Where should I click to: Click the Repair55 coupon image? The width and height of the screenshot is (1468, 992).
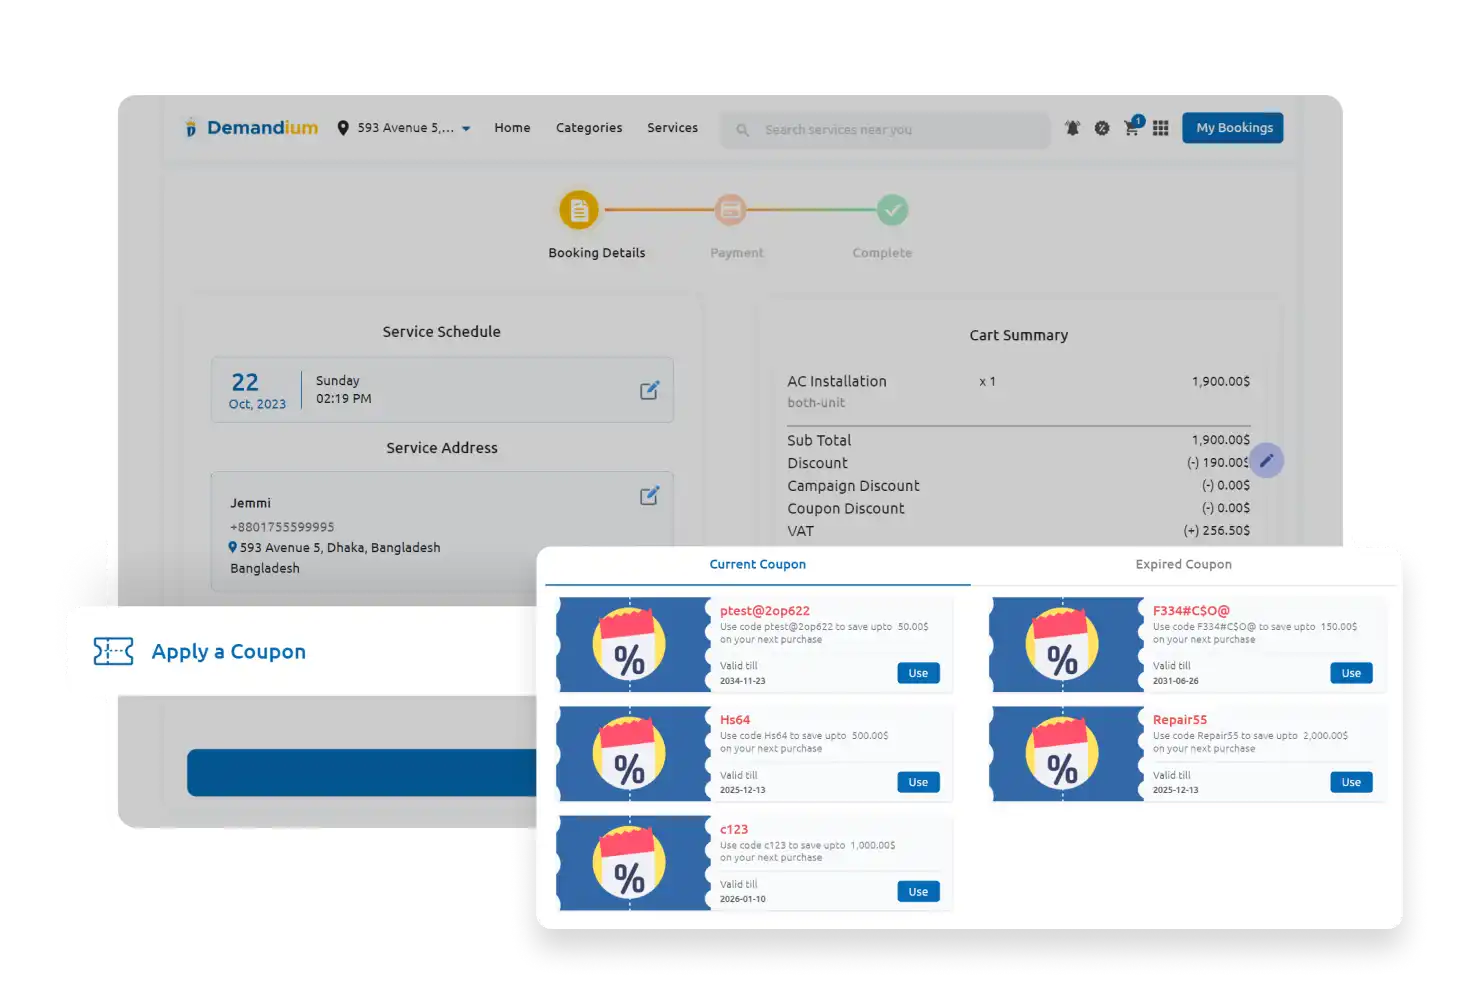point(1067,754)
